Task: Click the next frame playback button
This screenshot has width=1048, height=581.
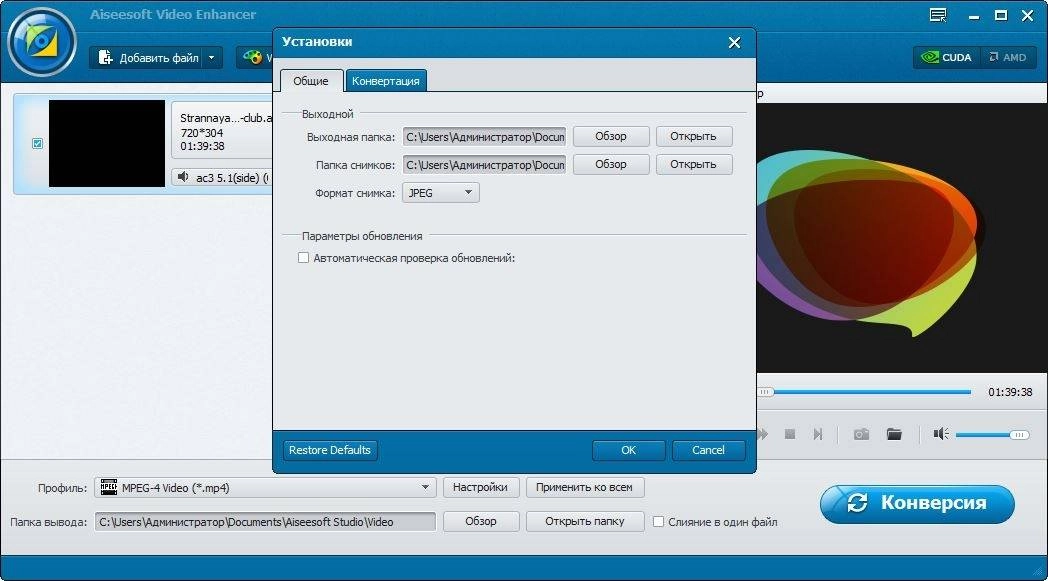Action: tap(818, 435)
